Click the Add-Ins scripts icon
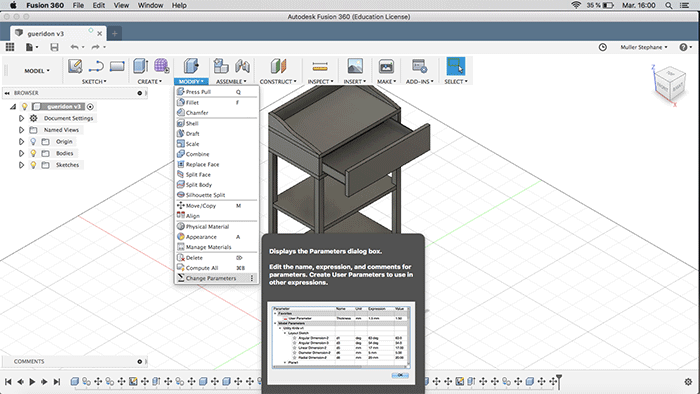Image resolution: width=700 pixels, height=394 pixels. [x=419, y=66]
